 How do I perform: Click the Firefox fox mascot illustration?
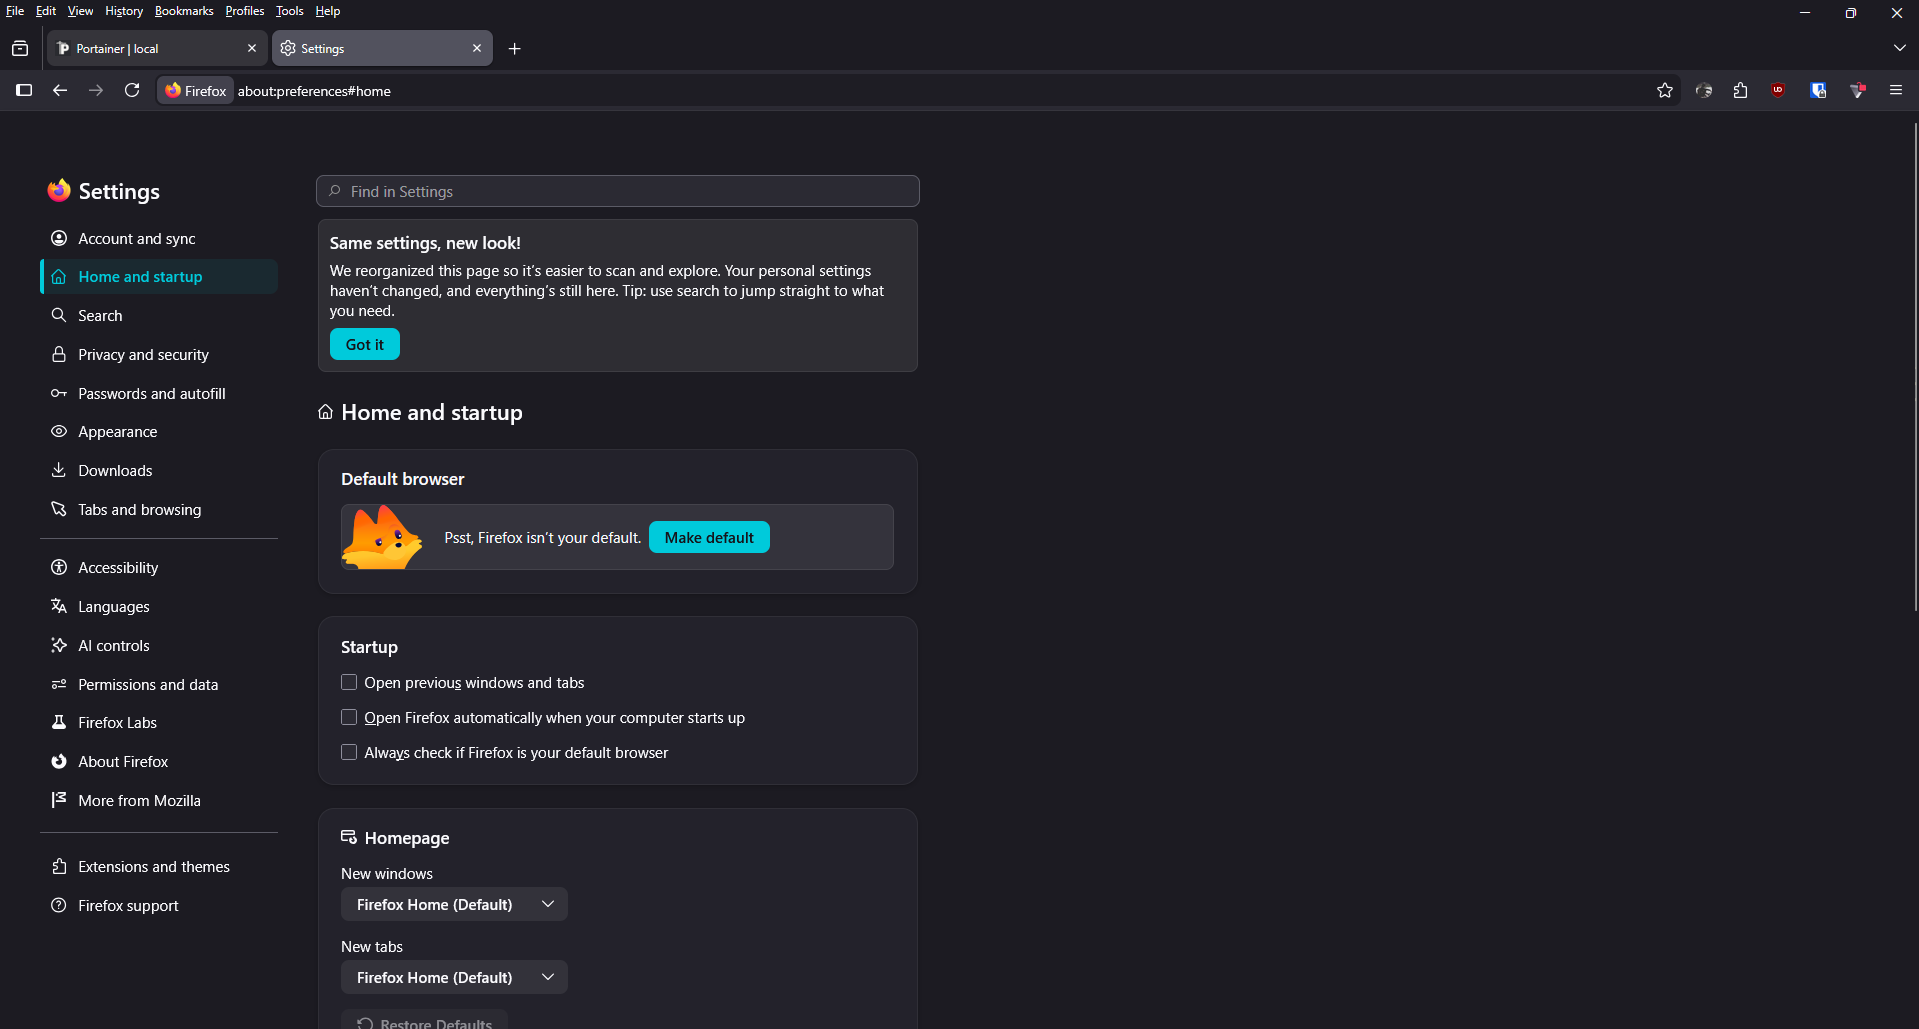382,537
